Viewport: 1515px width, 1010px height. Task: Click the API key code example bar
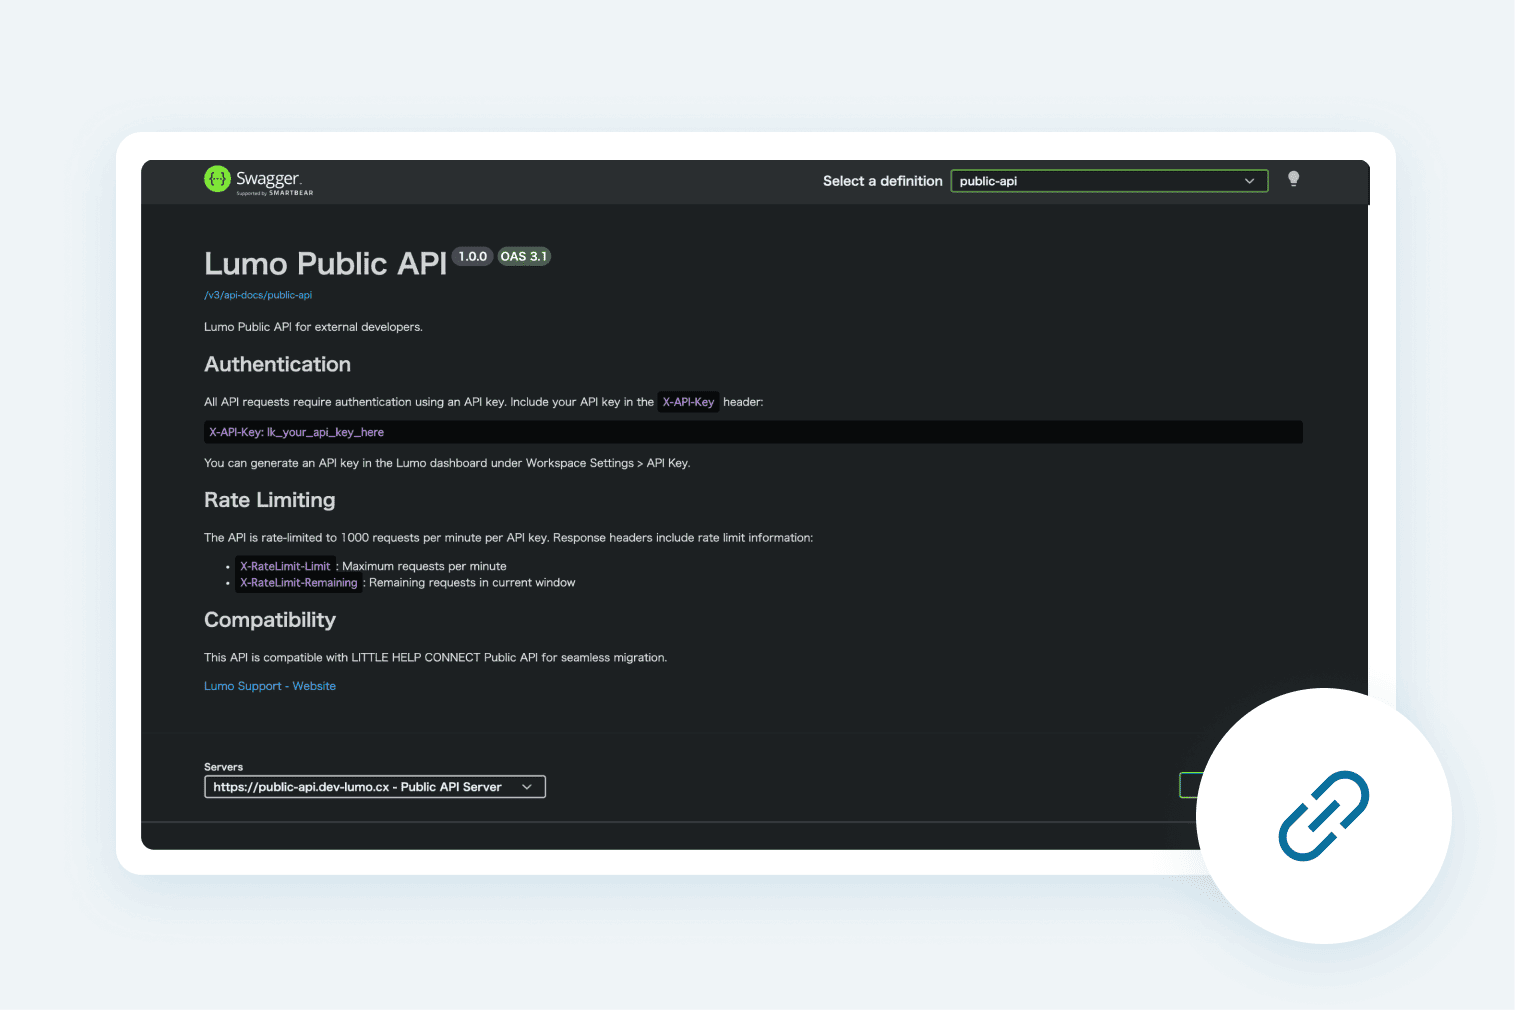click(752, 432)
